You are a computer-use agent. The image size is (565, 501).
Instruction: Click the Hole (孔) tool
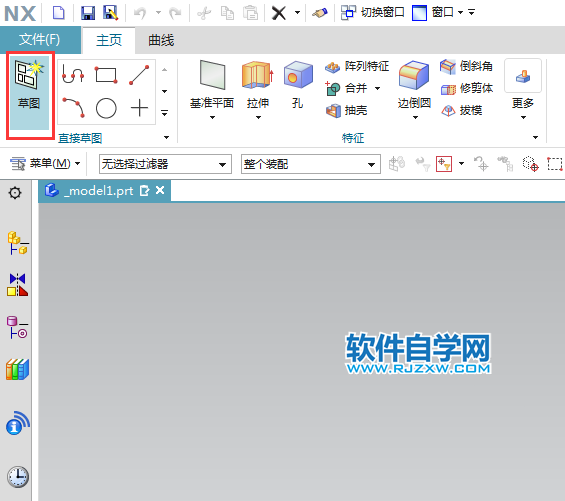[x=298, y=84]
